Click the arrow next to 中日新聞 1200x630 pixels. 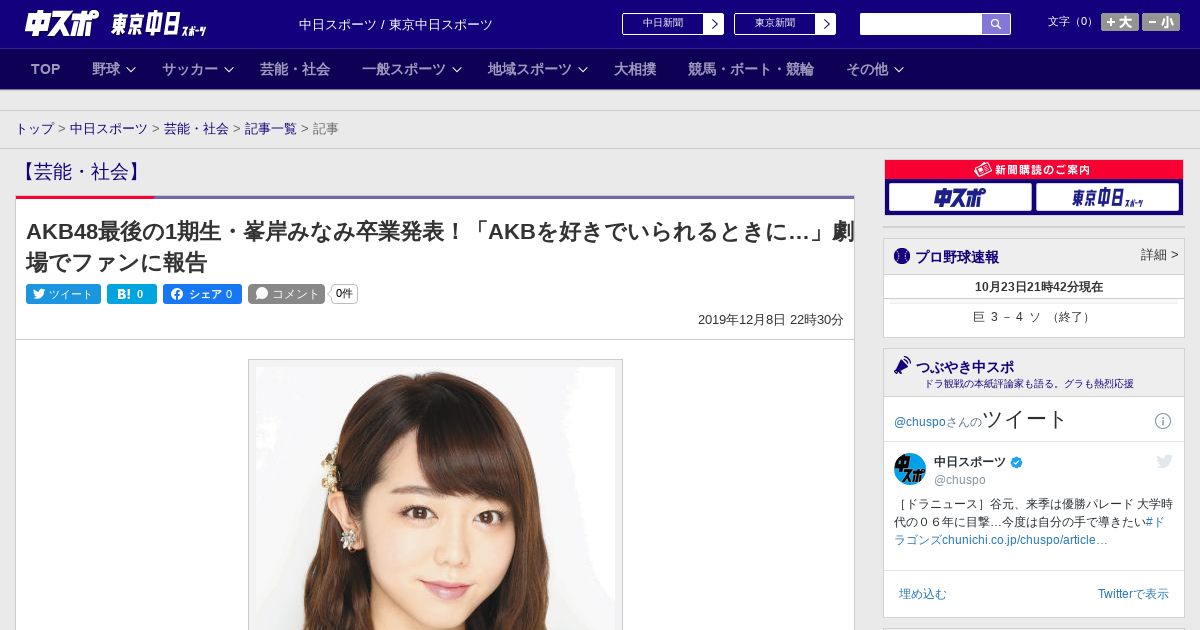tap(714, 24)
